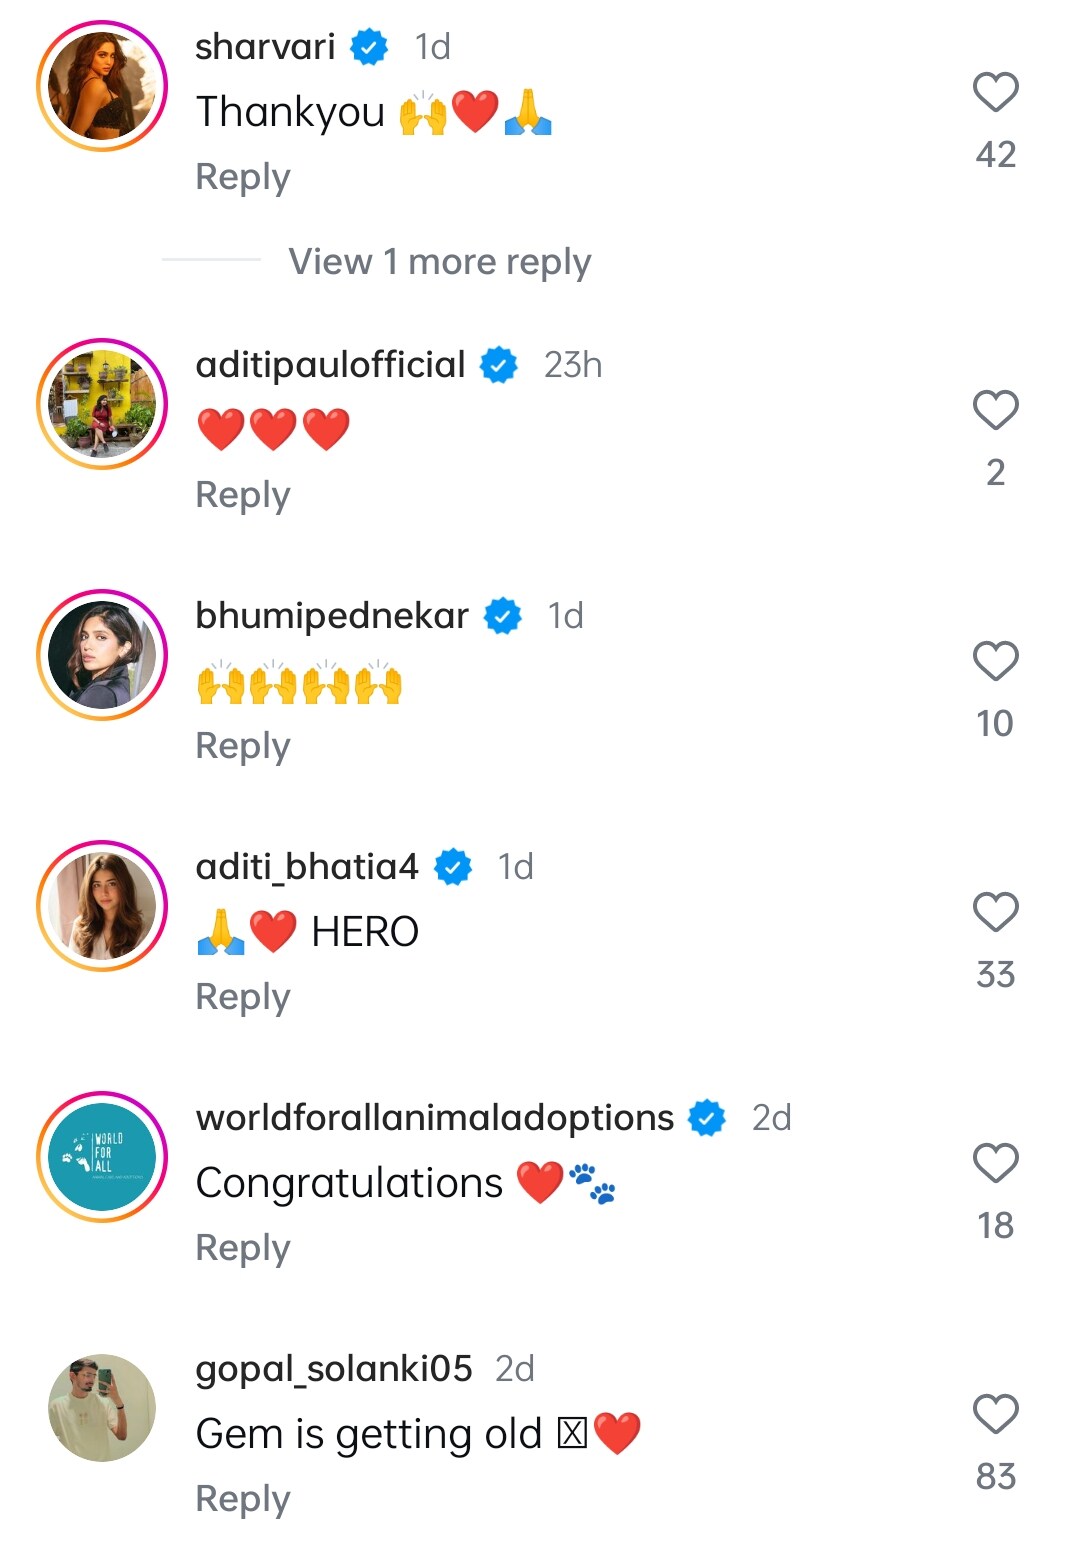Open worldforallanimaladoptions username link

[x=434, y=1117]
